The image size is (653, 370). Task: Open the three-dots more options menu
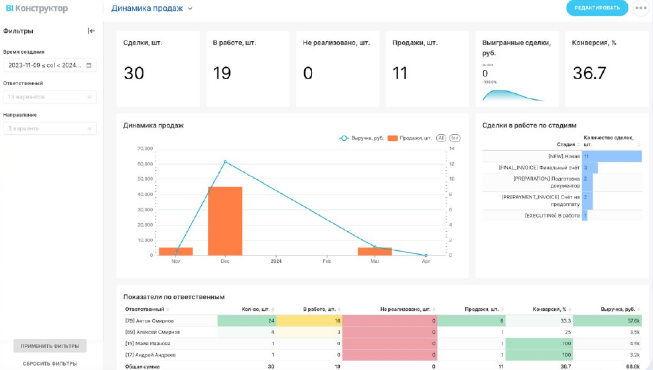[x=641, y=8]
